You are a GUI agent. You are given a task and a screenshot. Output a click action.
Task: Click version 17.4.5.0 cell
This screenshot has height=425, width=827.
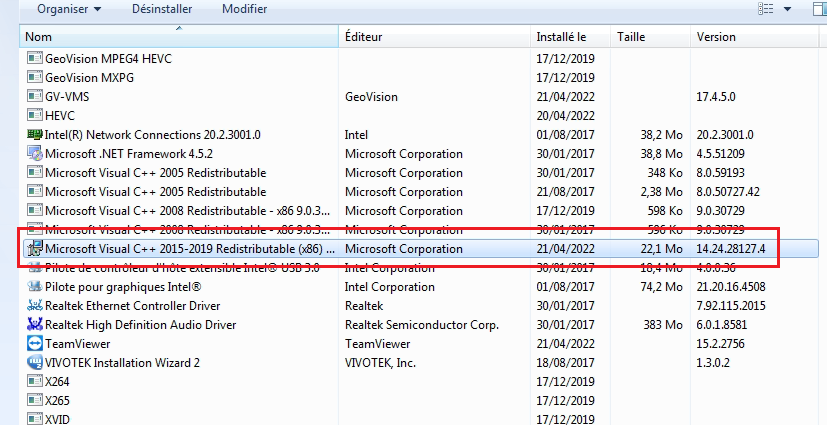pyautogui.click(x=716, y=96)
